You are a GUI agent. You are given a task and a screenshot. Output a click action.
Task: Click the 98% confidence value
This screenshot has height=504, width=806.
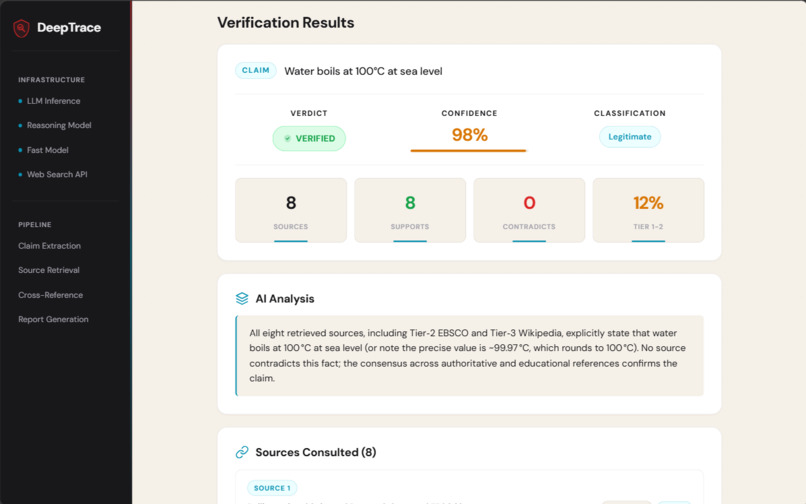pyautogui.click(x=469, y=135)
